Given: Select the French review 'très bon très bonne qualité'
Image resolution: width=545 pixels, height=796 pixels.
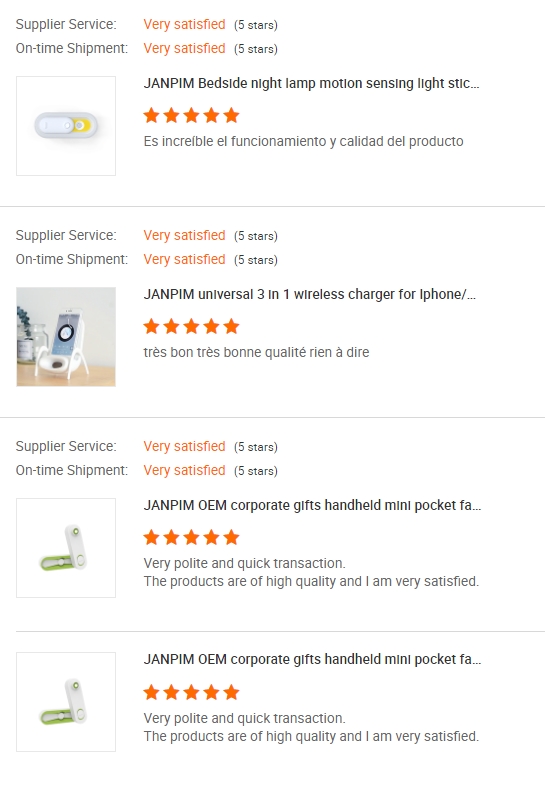Looking at the screenshot, I should coord(256,352).
